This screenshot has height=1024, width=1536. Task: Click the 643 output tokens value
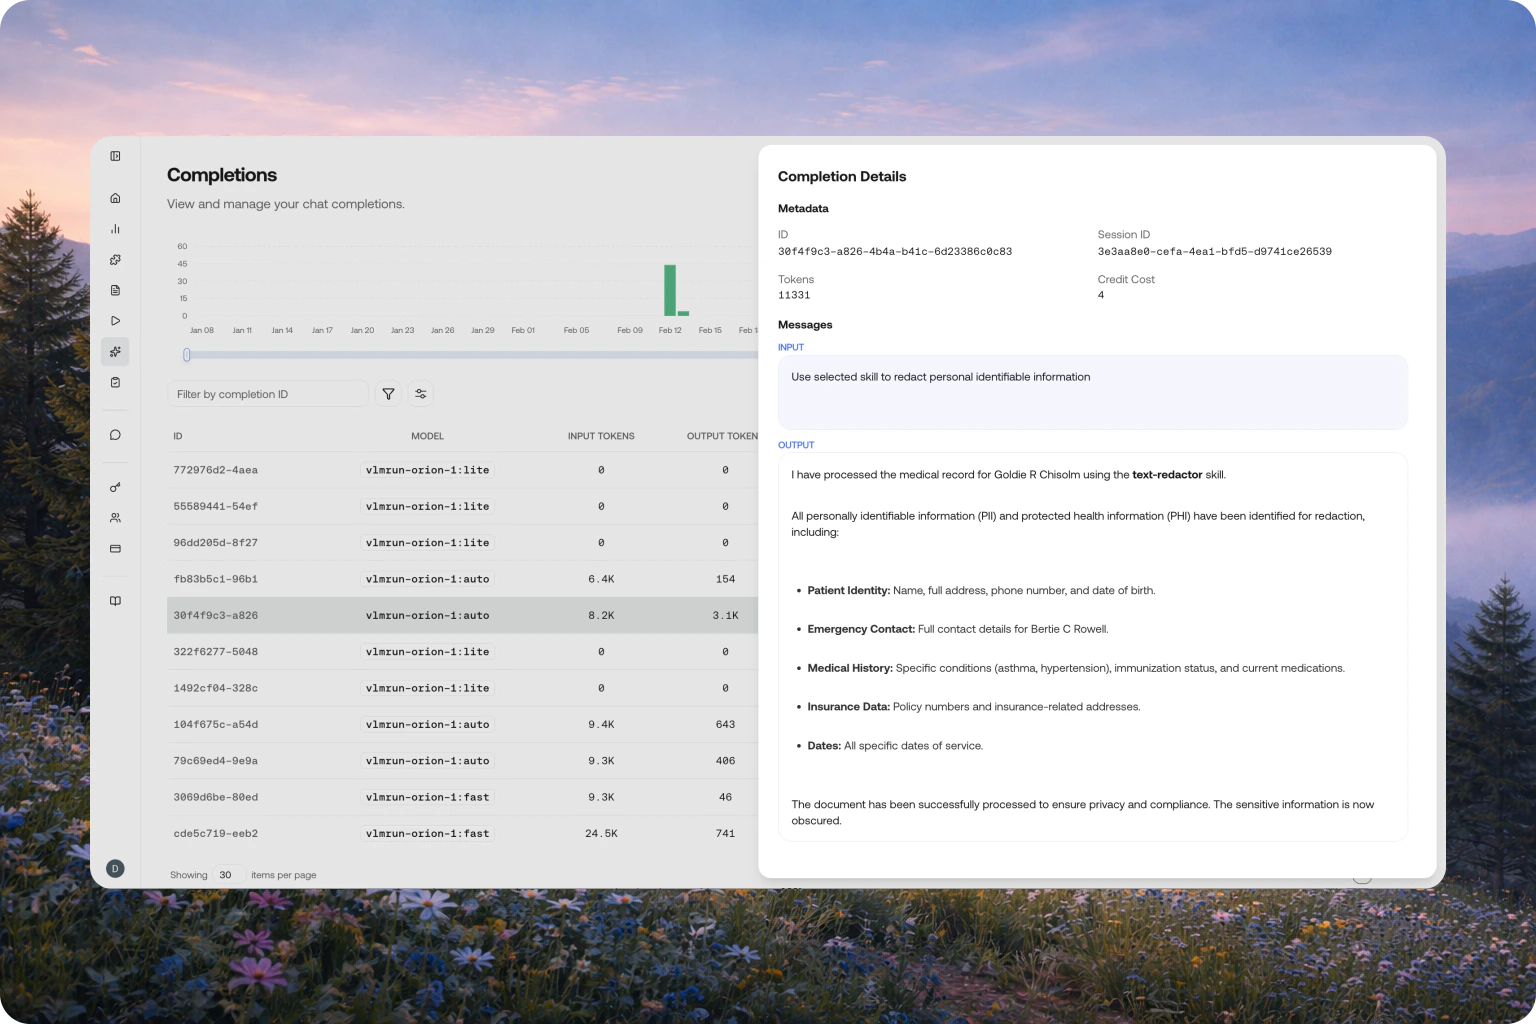725,725
